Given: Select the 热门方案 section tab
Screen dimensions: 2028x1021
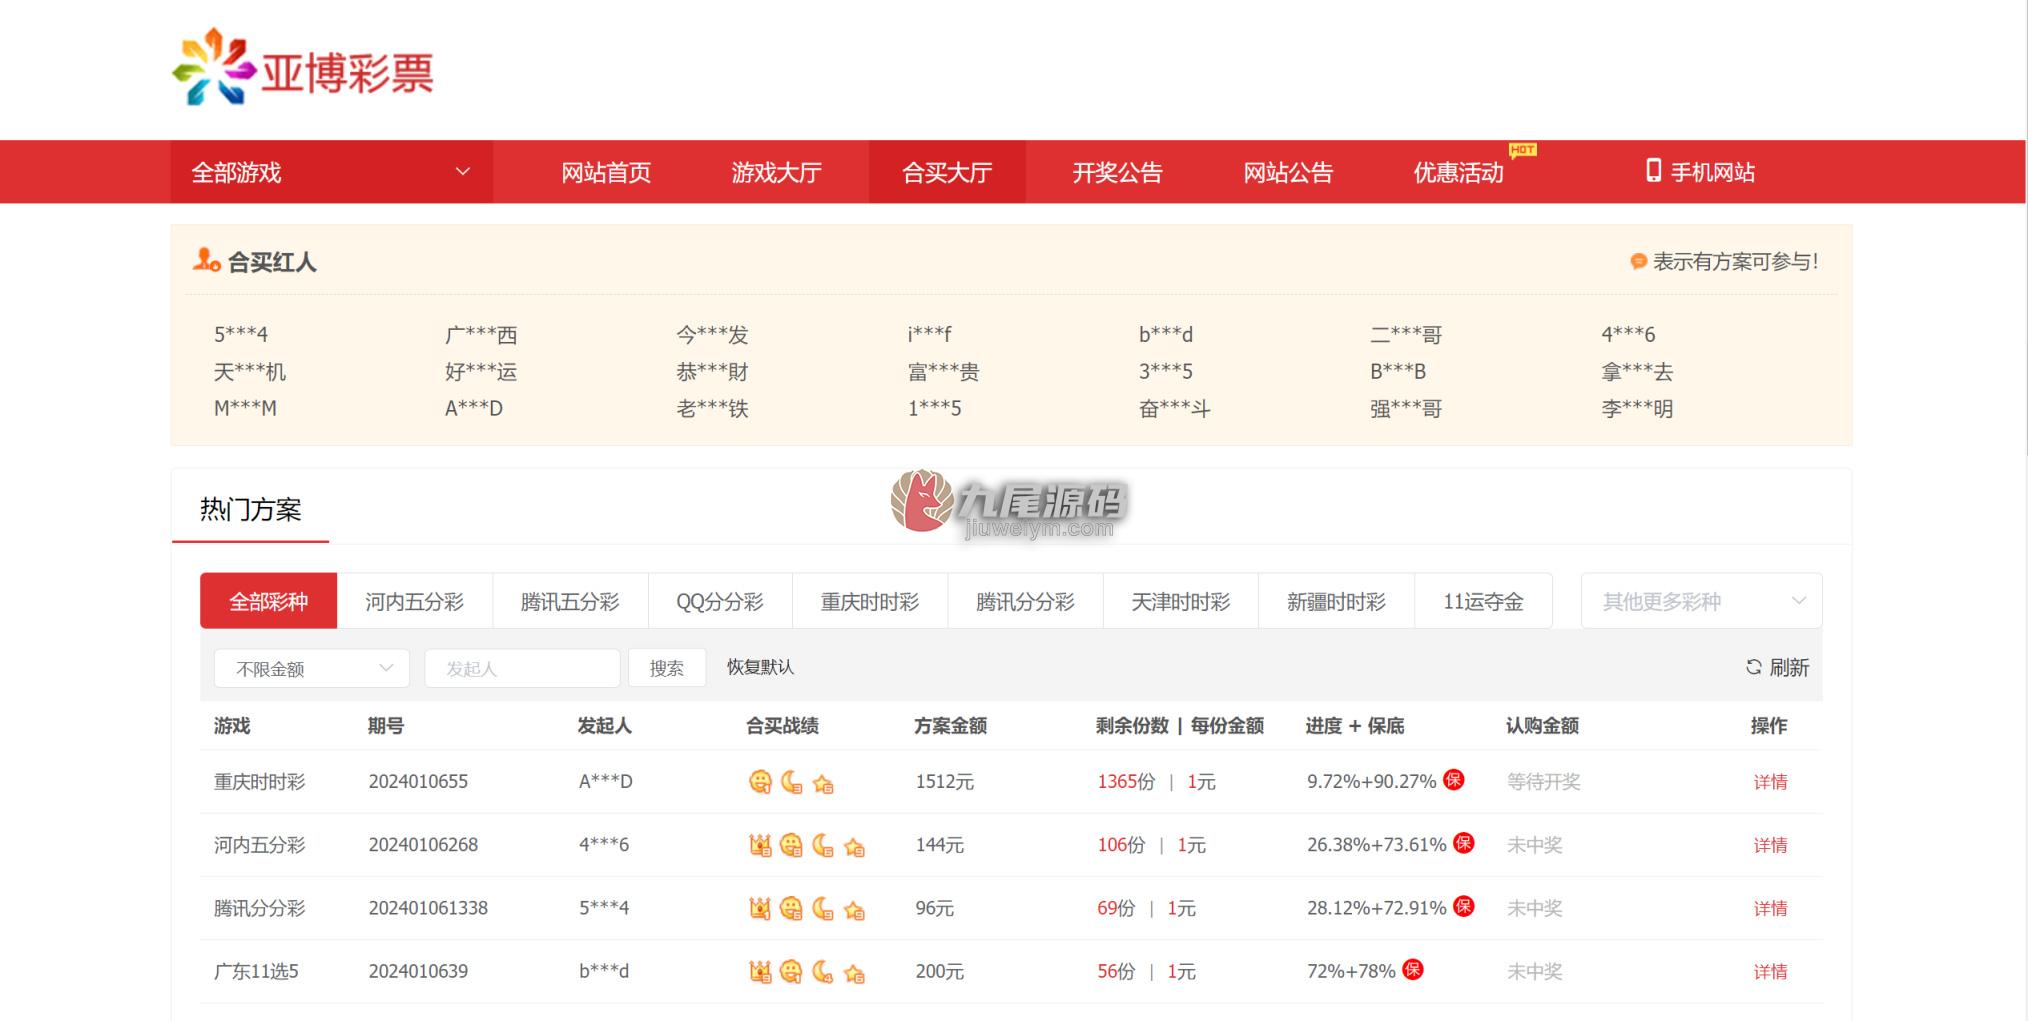Looking at the screenshot, I should pyautogui.click(x=250, y=509).
